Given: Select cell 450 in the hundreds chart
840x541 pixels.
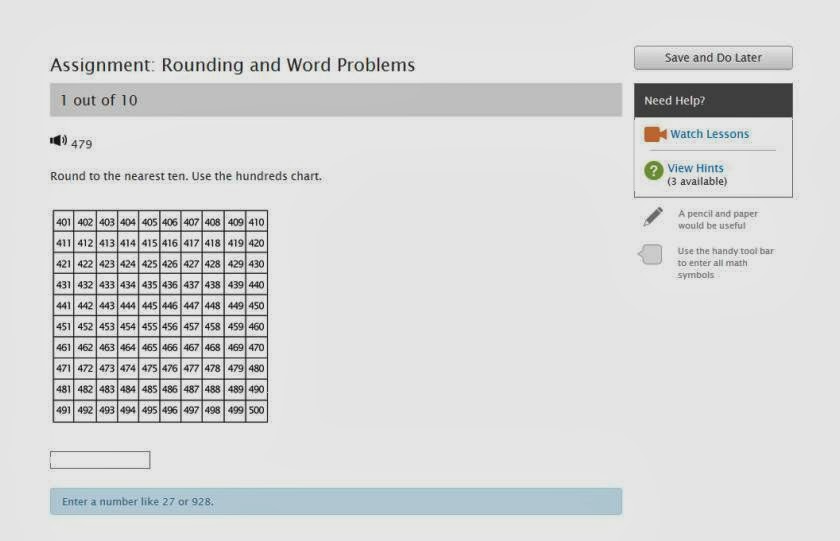Looking at the screenshot, I should pyautogui.click(x=257, y=306).
